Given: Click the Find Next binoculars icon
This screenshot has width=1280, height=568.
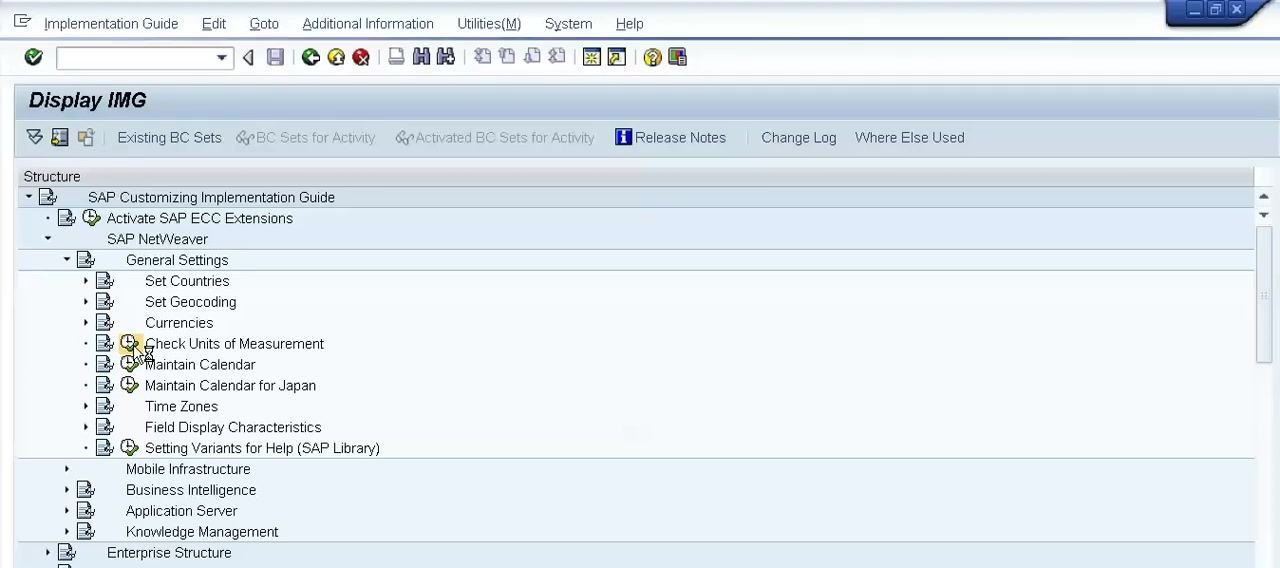Looking at the screenshot, I should (x=446, y=57).
